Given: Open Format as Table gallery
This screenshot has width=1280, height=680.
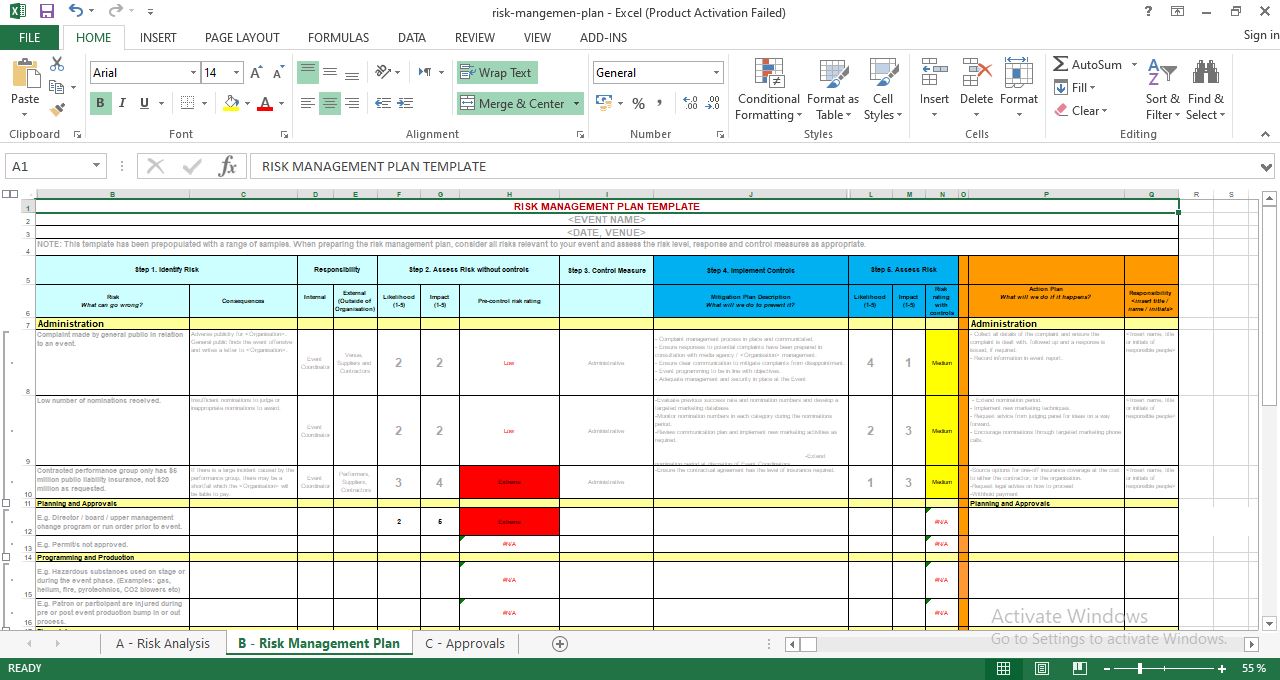Looking at the screenshot, I should click(832, 90).
